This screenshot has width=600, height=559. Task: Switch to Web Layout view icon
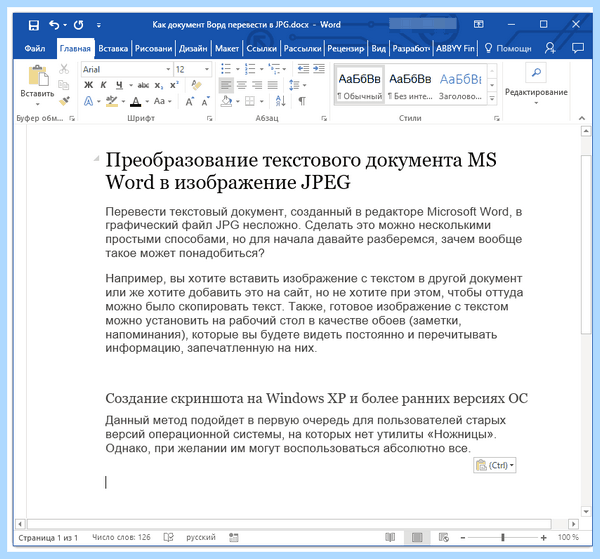coord(443,538)
